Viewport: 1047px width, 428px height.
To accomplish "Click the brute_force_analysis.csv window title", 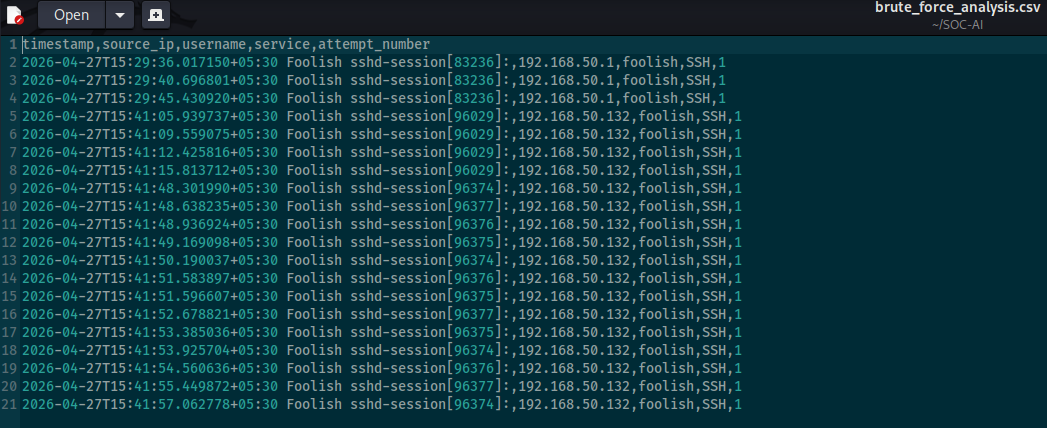I will [x=958, y=8].
